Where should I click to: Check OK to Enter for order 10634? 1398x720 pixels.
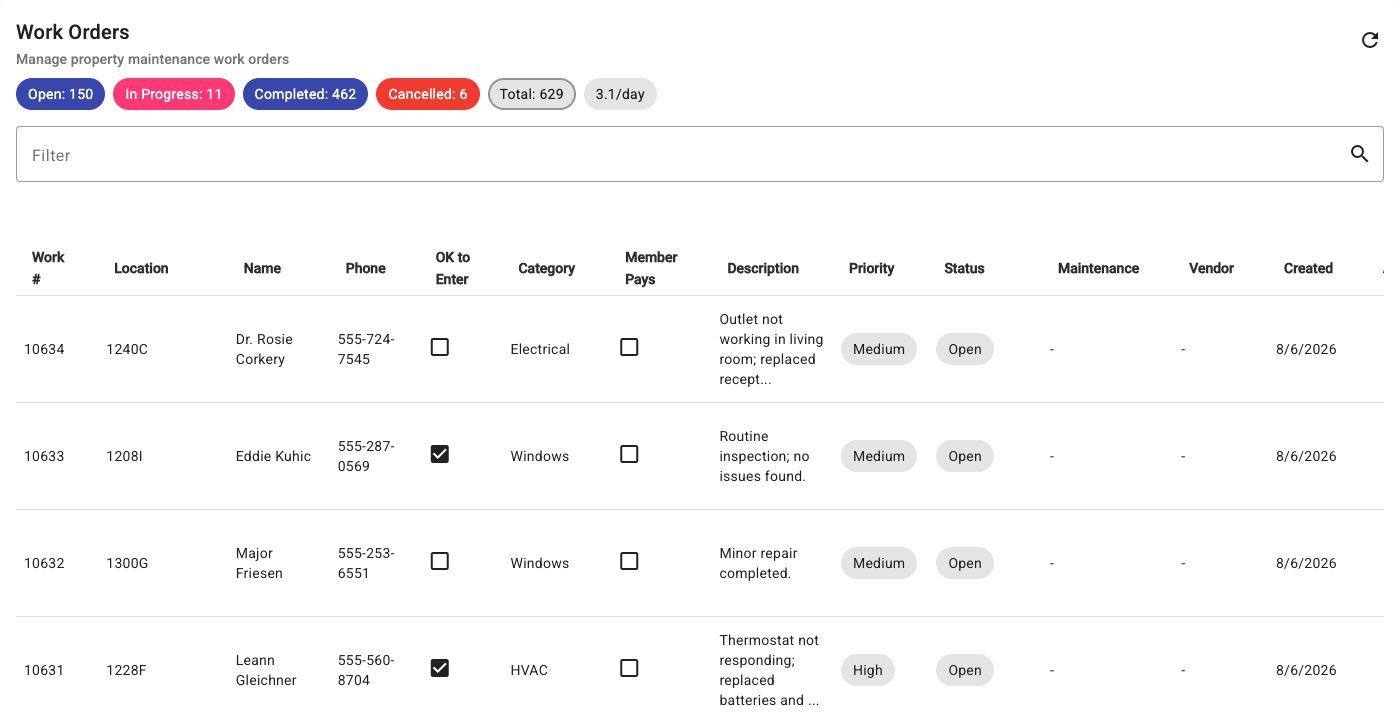(439, 347)
